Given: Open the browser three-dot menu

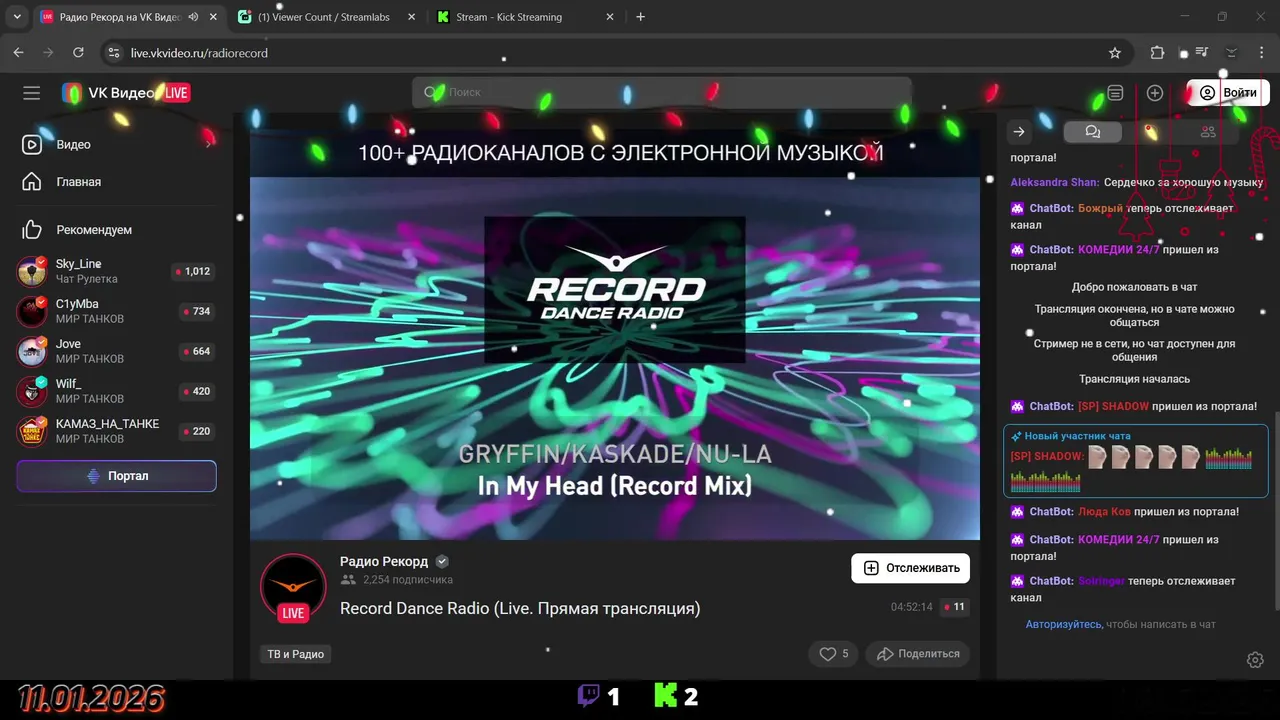Looking at the screenshot, I should pos(1261,53).
